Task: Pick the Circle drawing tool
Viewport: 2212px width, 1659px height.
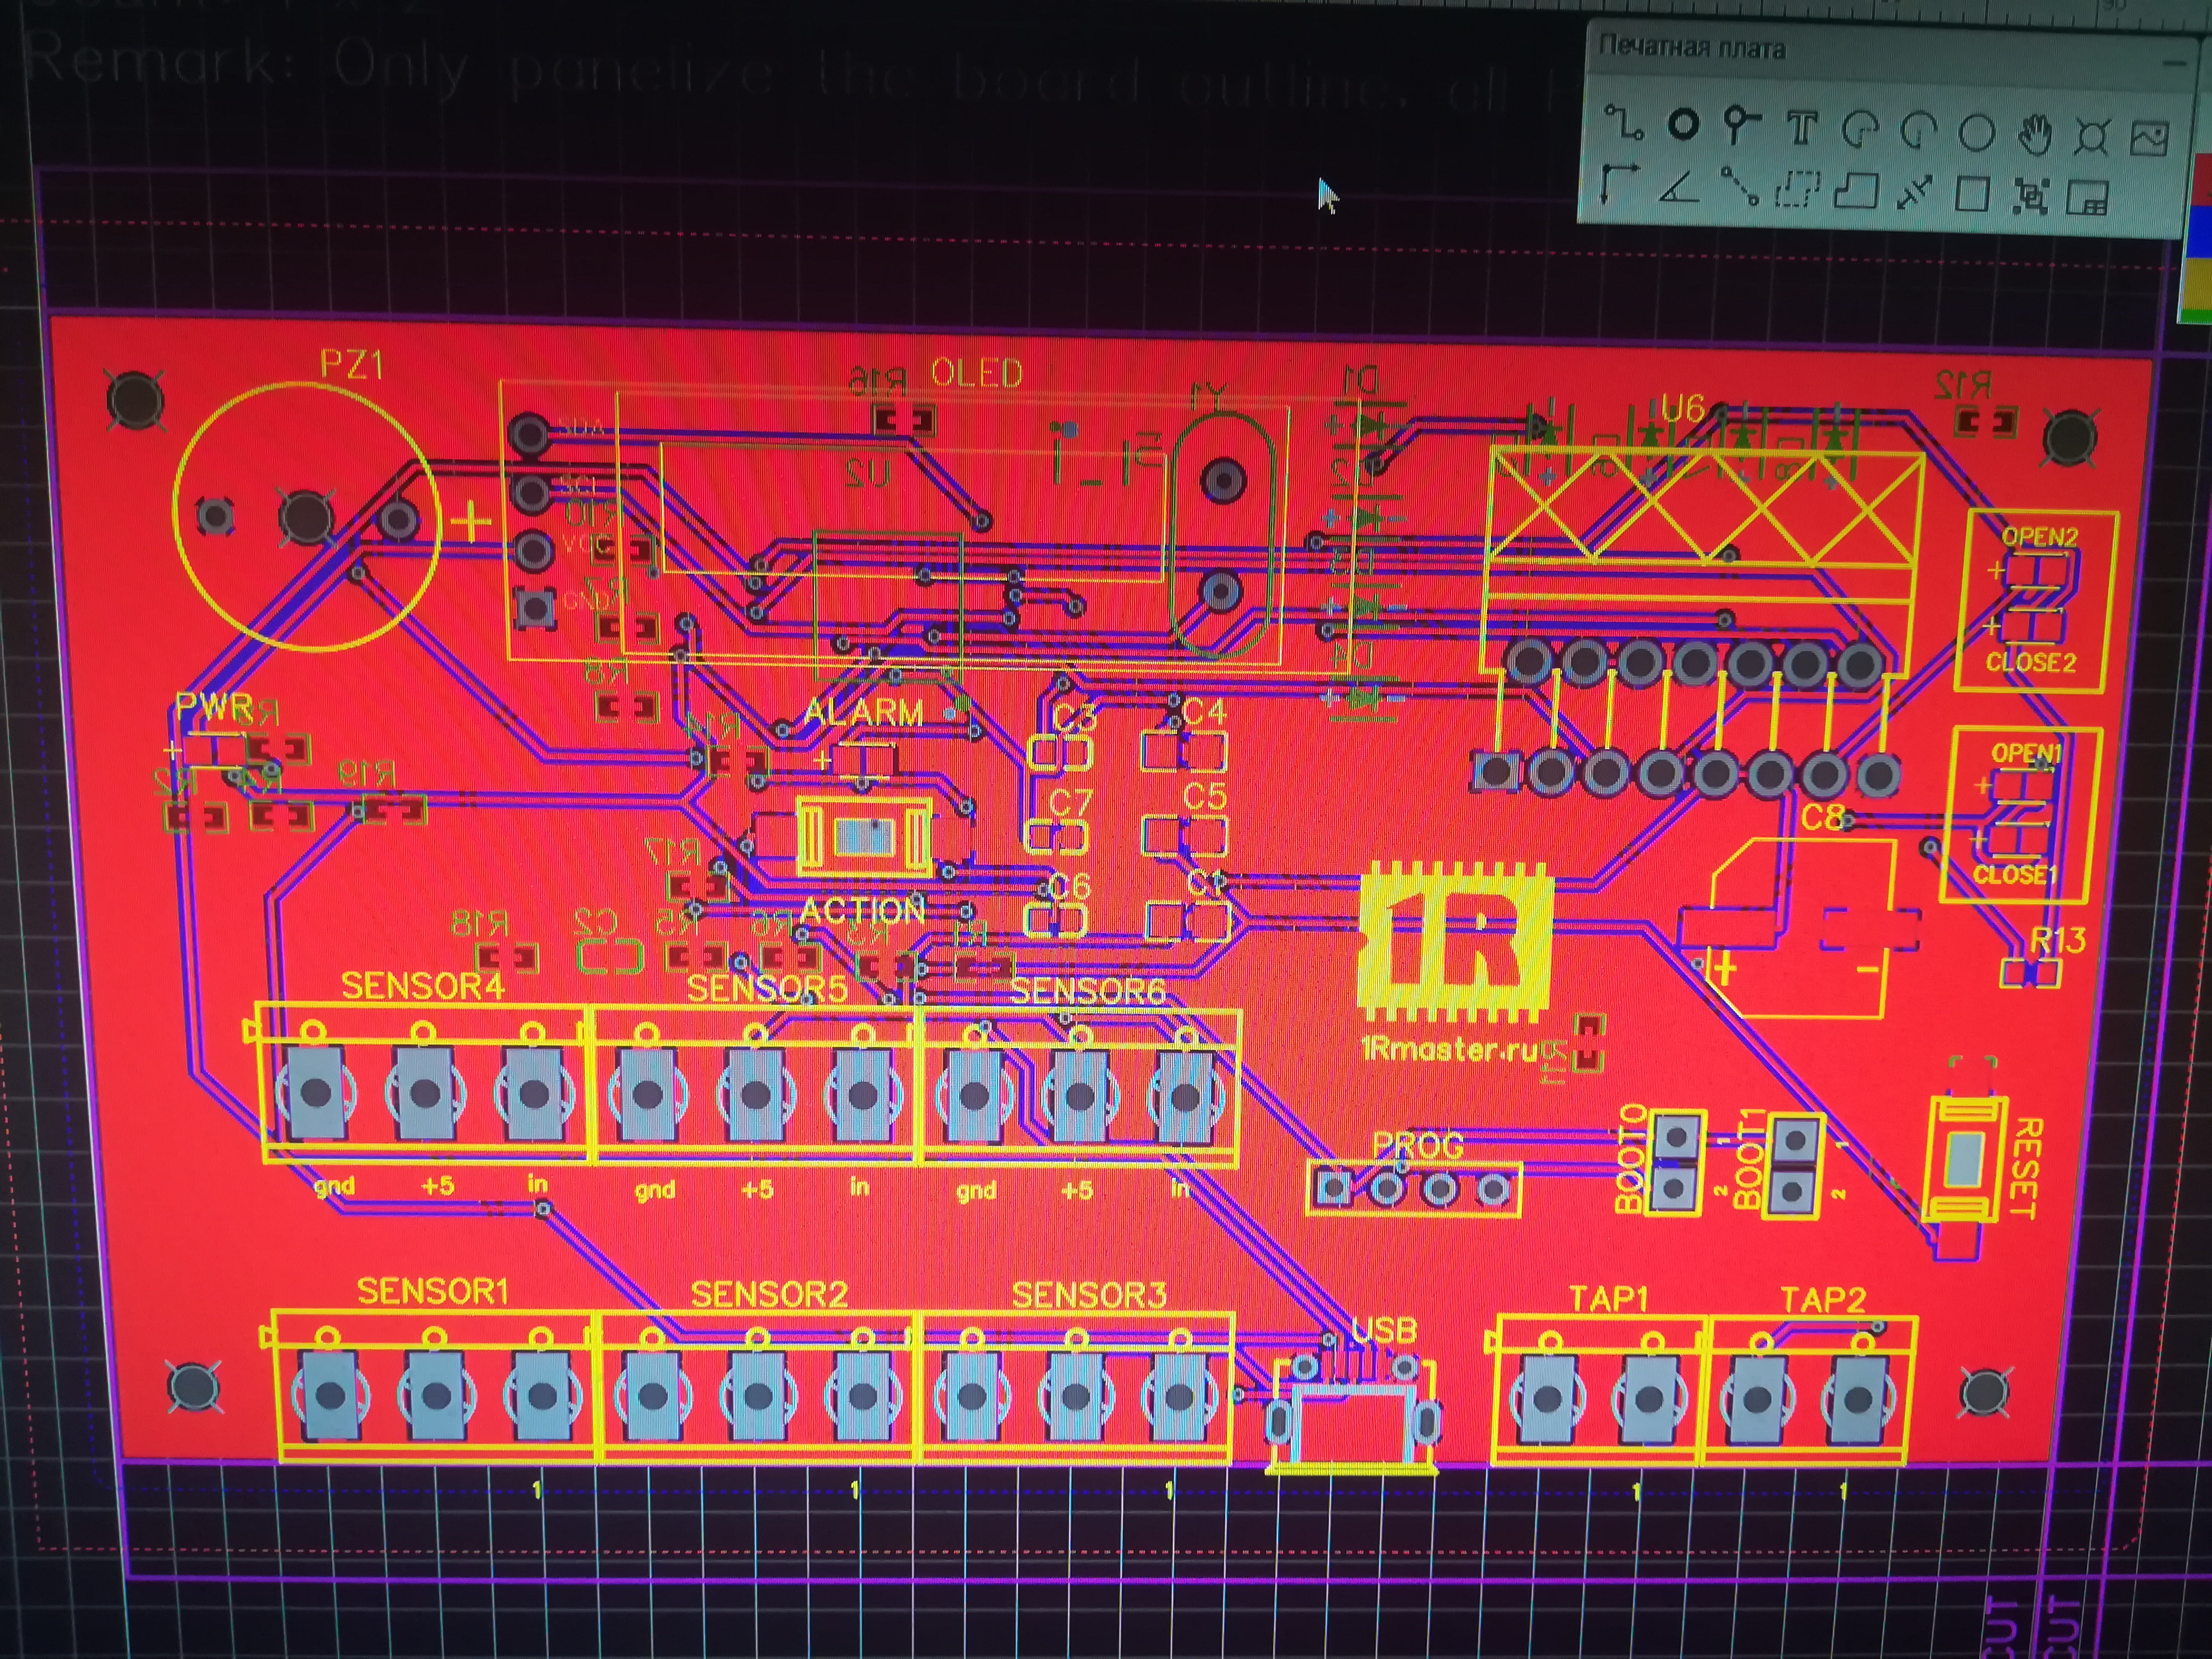Action: (x=1976, y=133)
